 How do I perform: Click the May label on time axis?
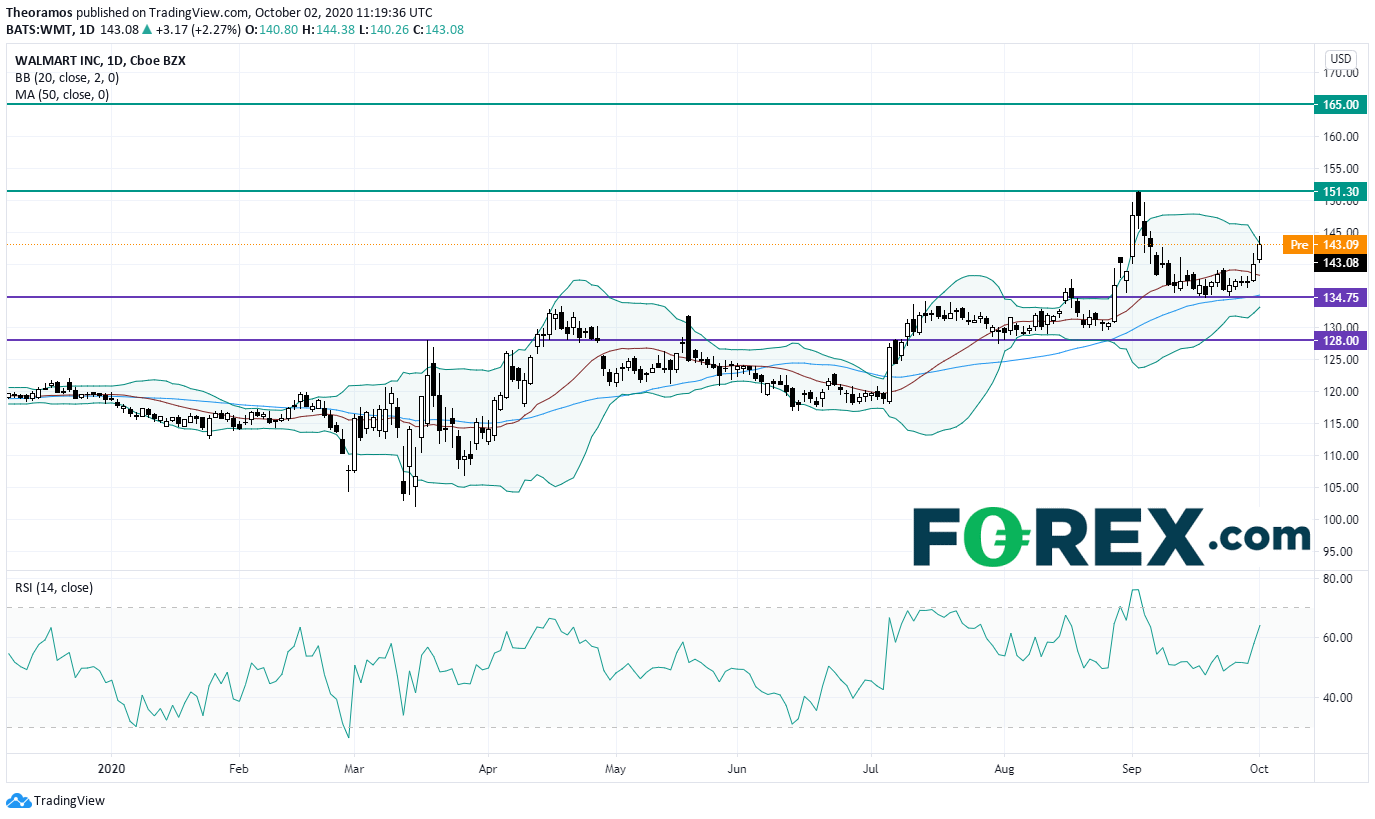pyautogui.click(x=615, y=770)
